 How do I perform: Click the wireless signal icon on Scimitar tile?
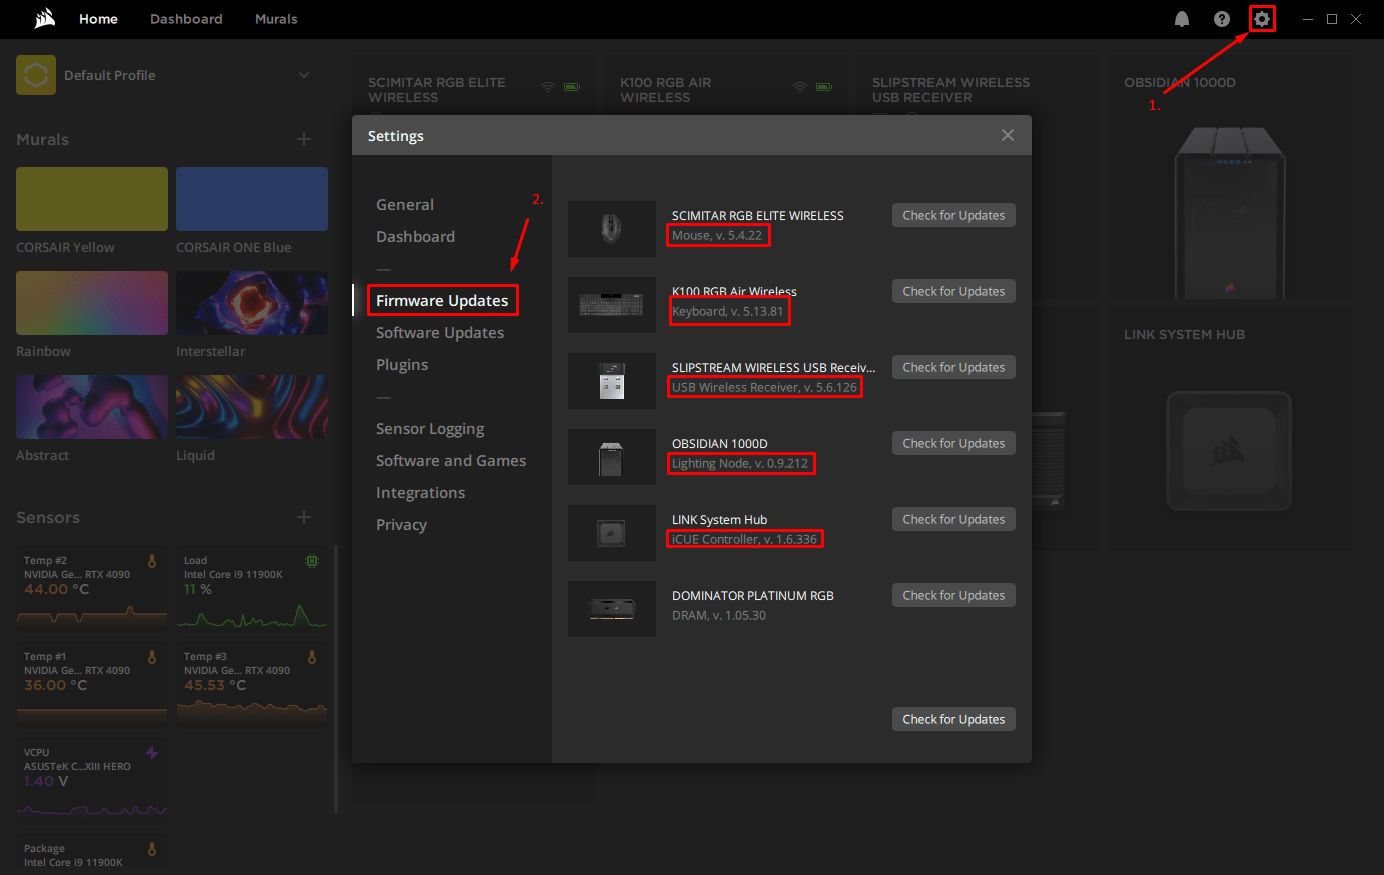pos(548,87)
